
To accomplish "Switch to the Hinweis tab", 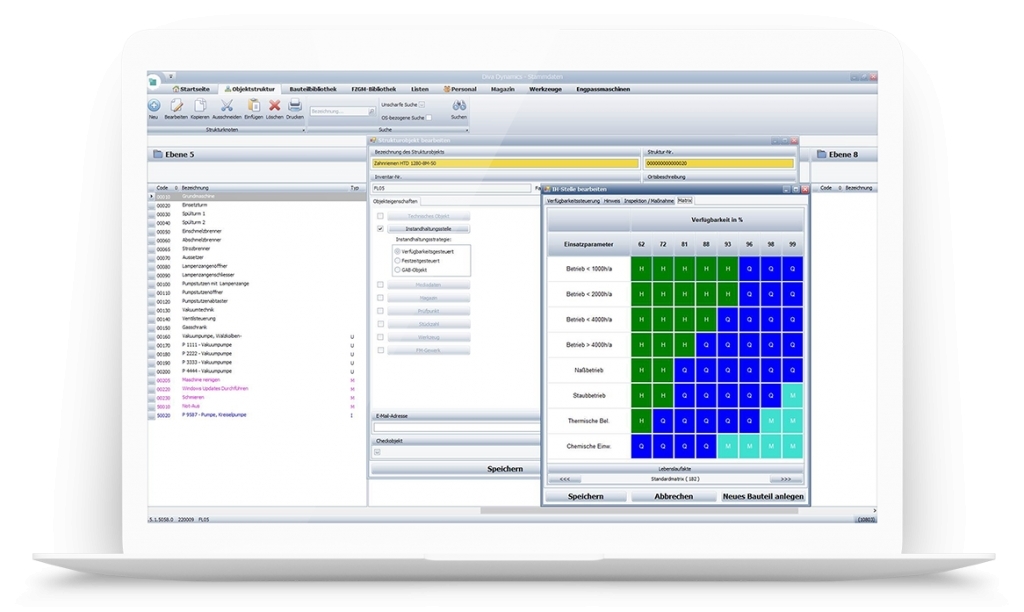I will pyautogui.click(x=611, y=201).
